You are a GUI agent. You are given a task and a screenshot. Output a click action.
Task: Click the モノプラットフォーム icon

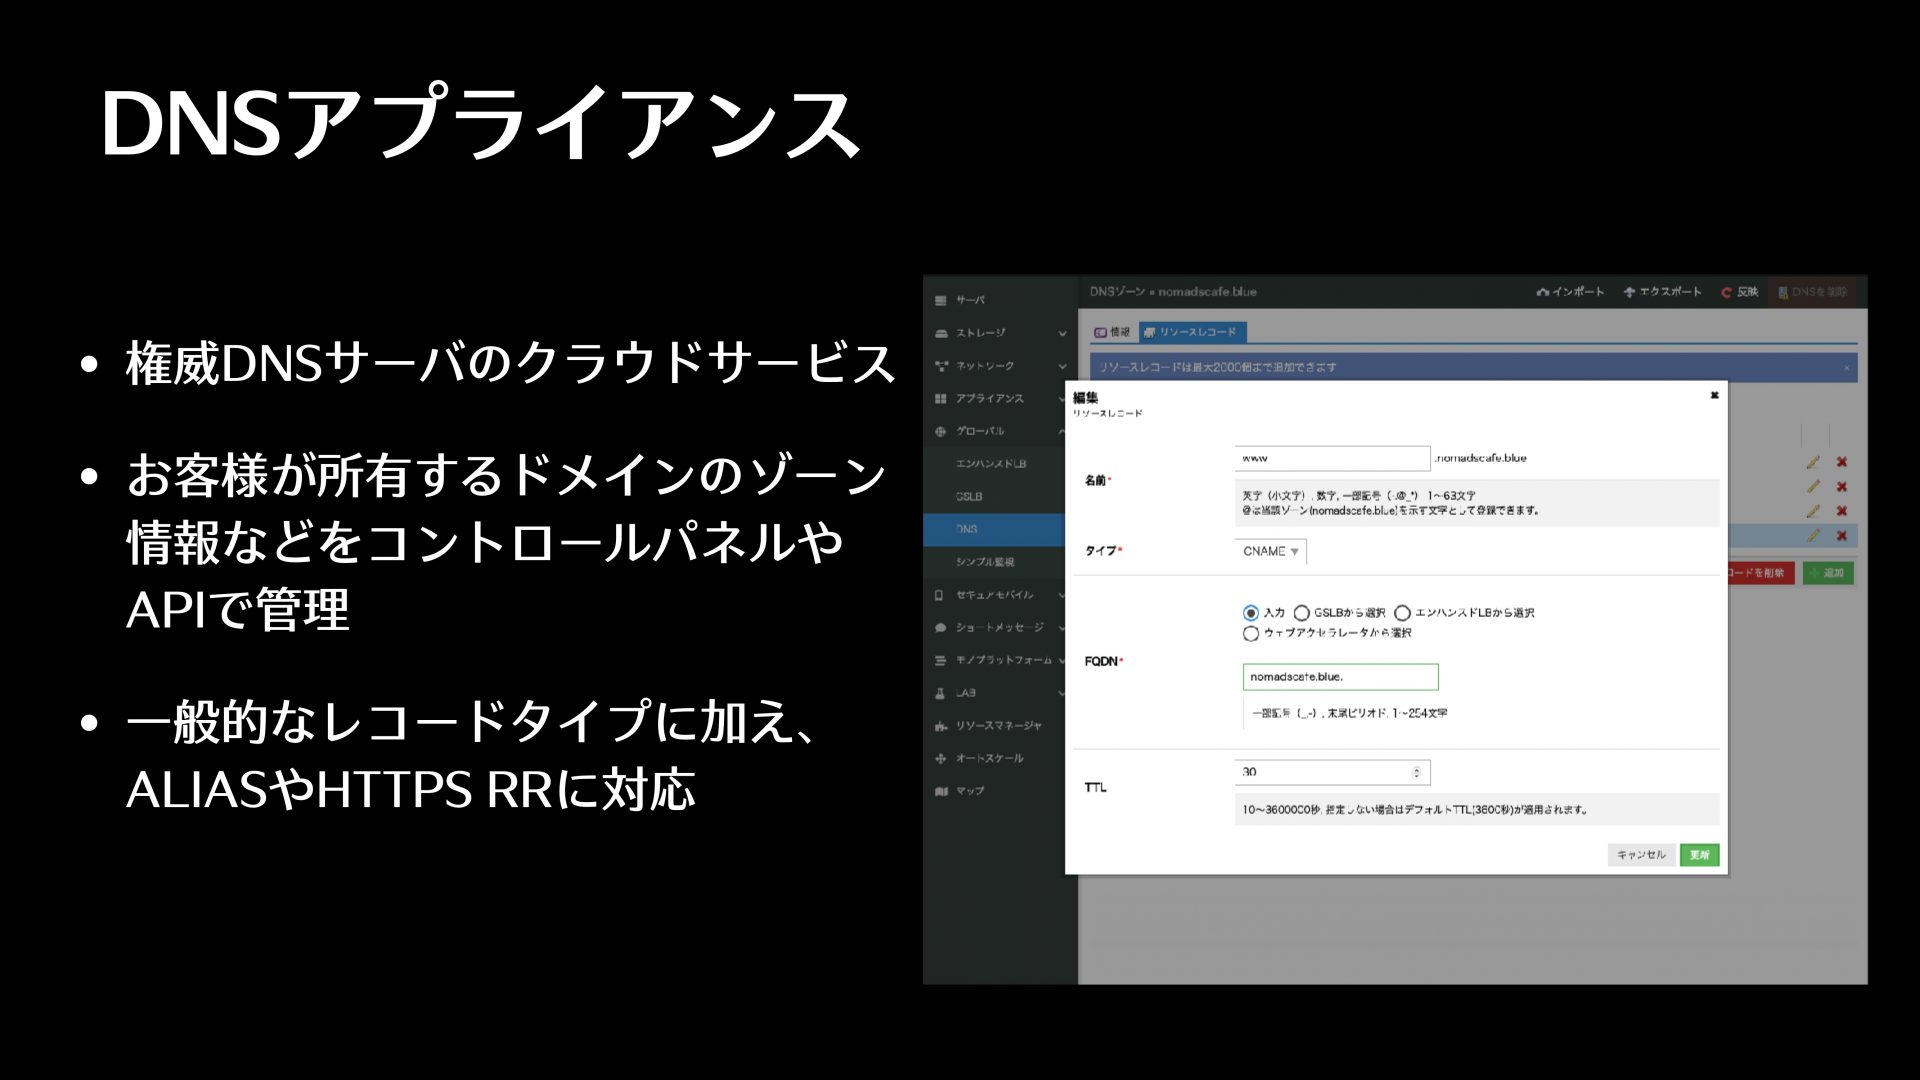(941, 660)
